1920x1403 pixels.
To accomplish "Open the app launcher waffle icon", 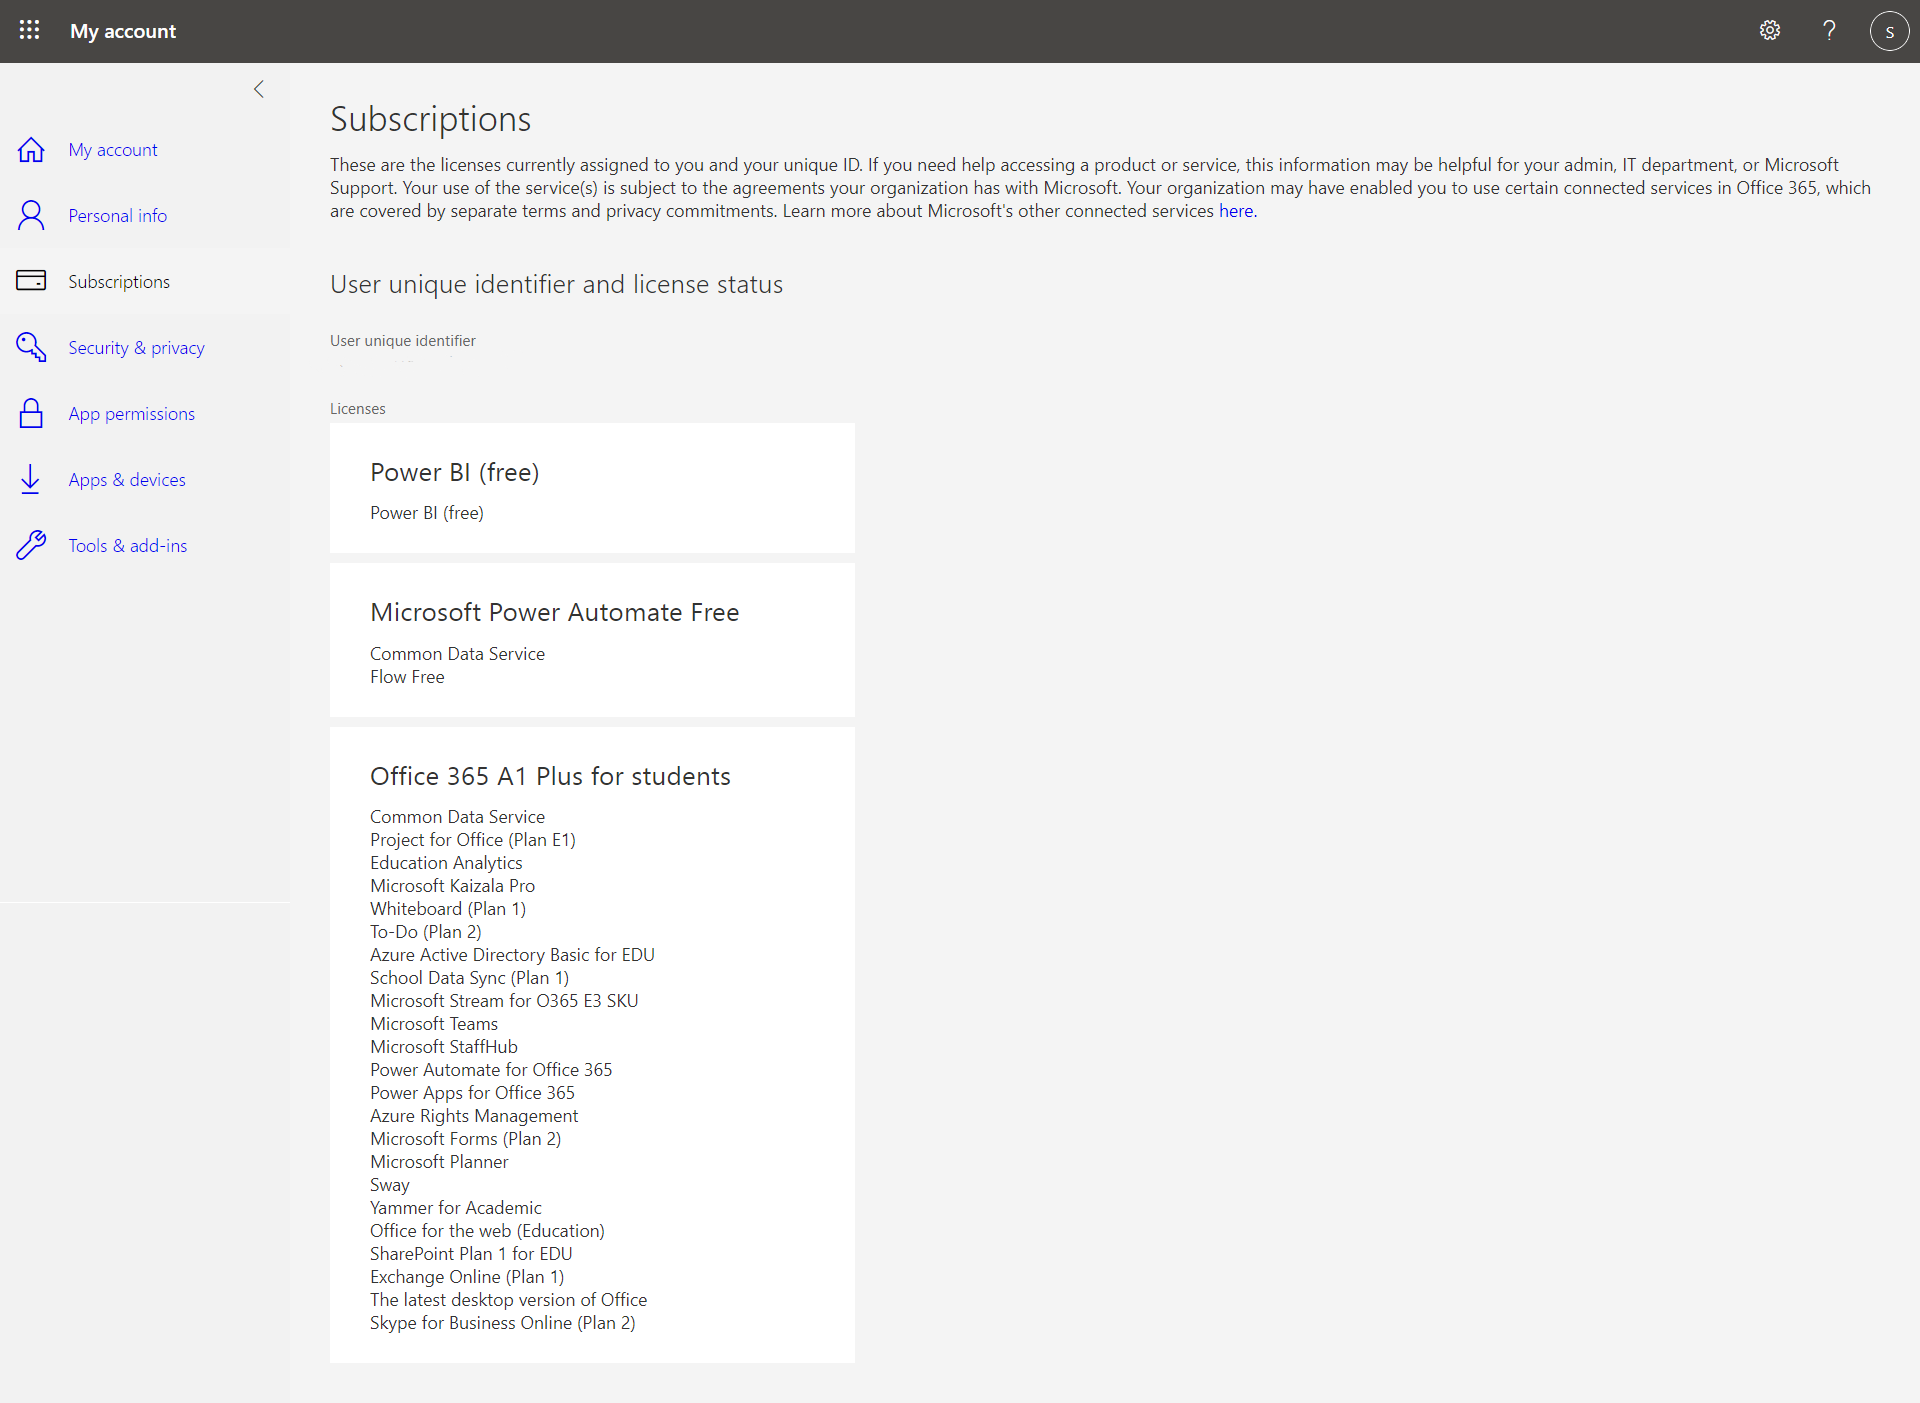I will click(x=30, y=30).
